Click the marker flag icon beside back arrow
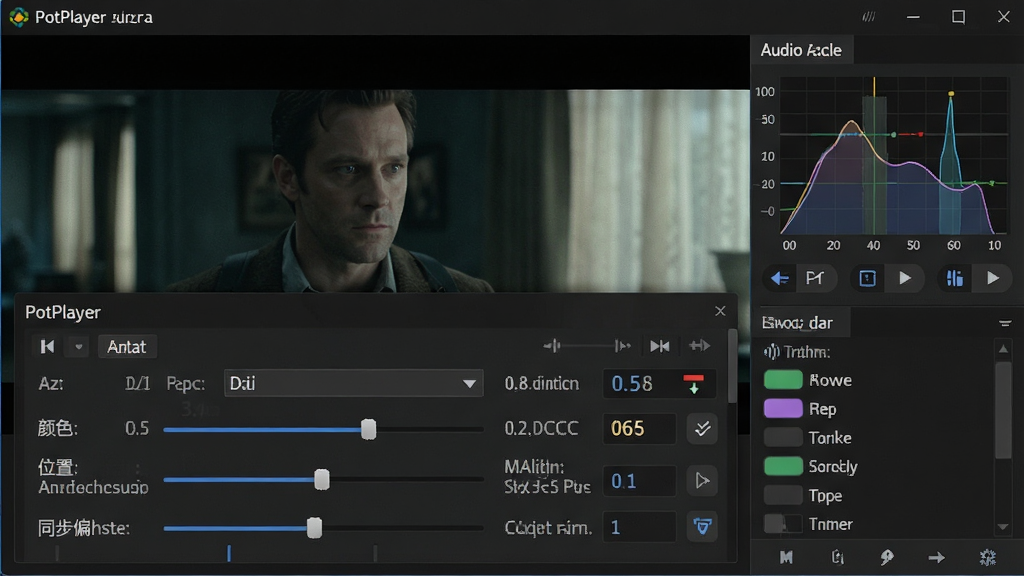The image size is (1024, 576). (x=814, y=279)
